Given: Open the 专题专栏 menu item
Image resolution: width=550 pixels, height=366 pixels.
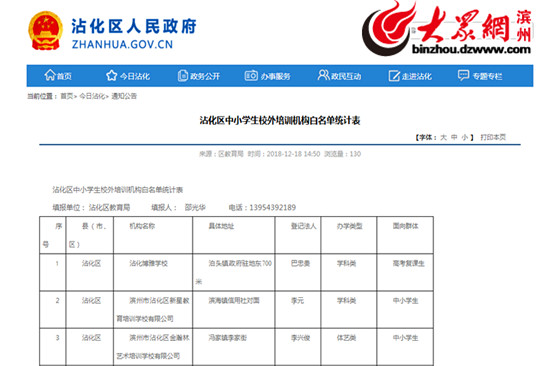Looking at the screenshot, I should coord(487,76).
